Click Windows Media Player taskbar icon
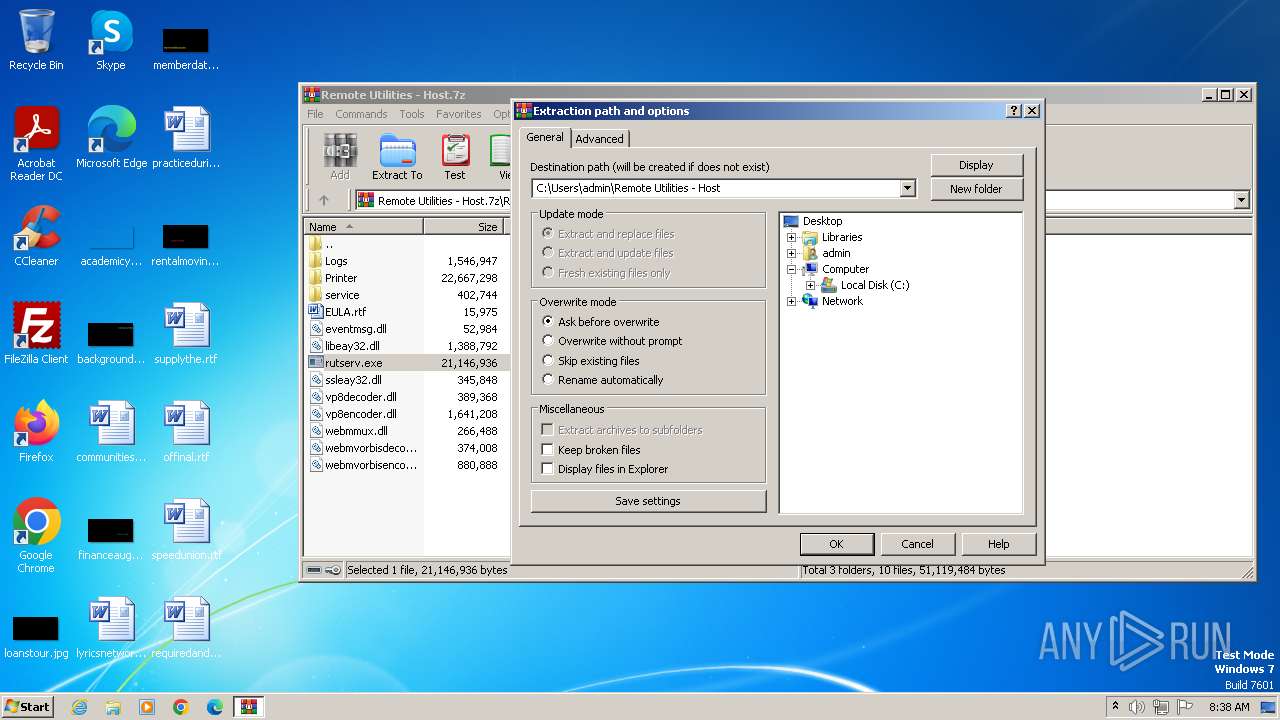1280x720 pixels. [x=147, y=707]
